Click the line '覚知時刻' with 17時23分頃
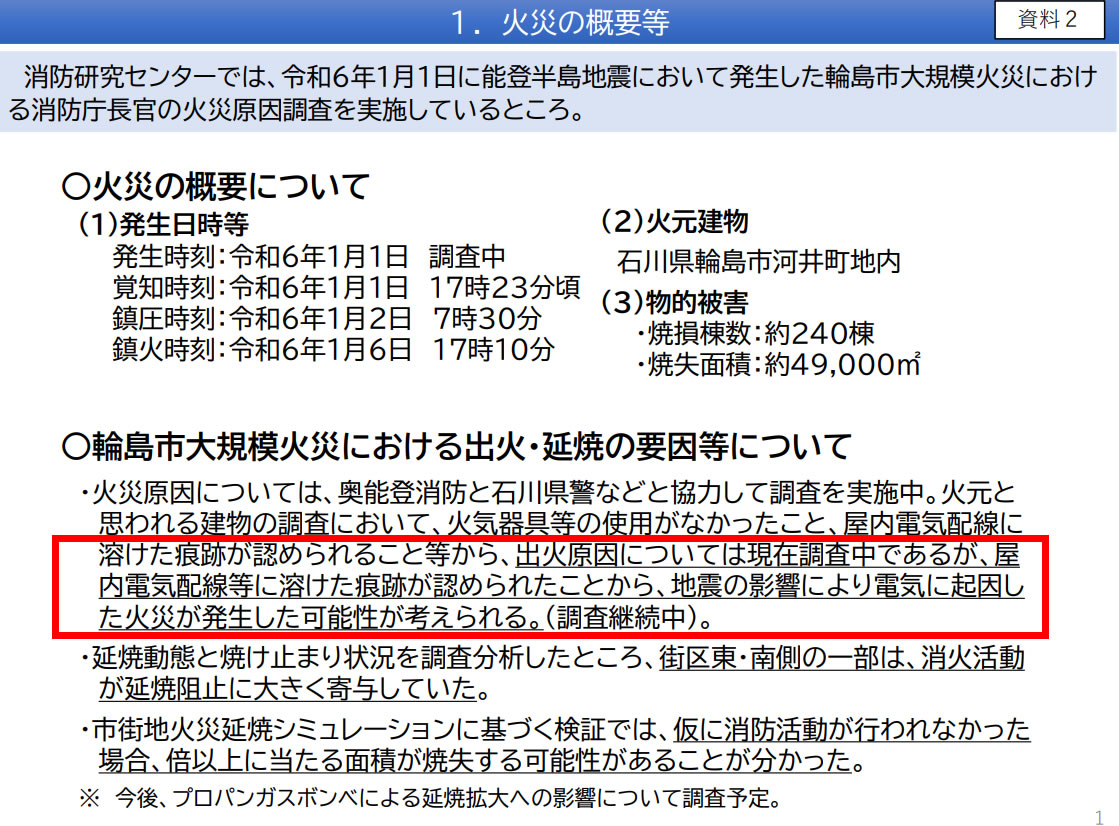The image size is (1119, 826). (x=346, y=287)
